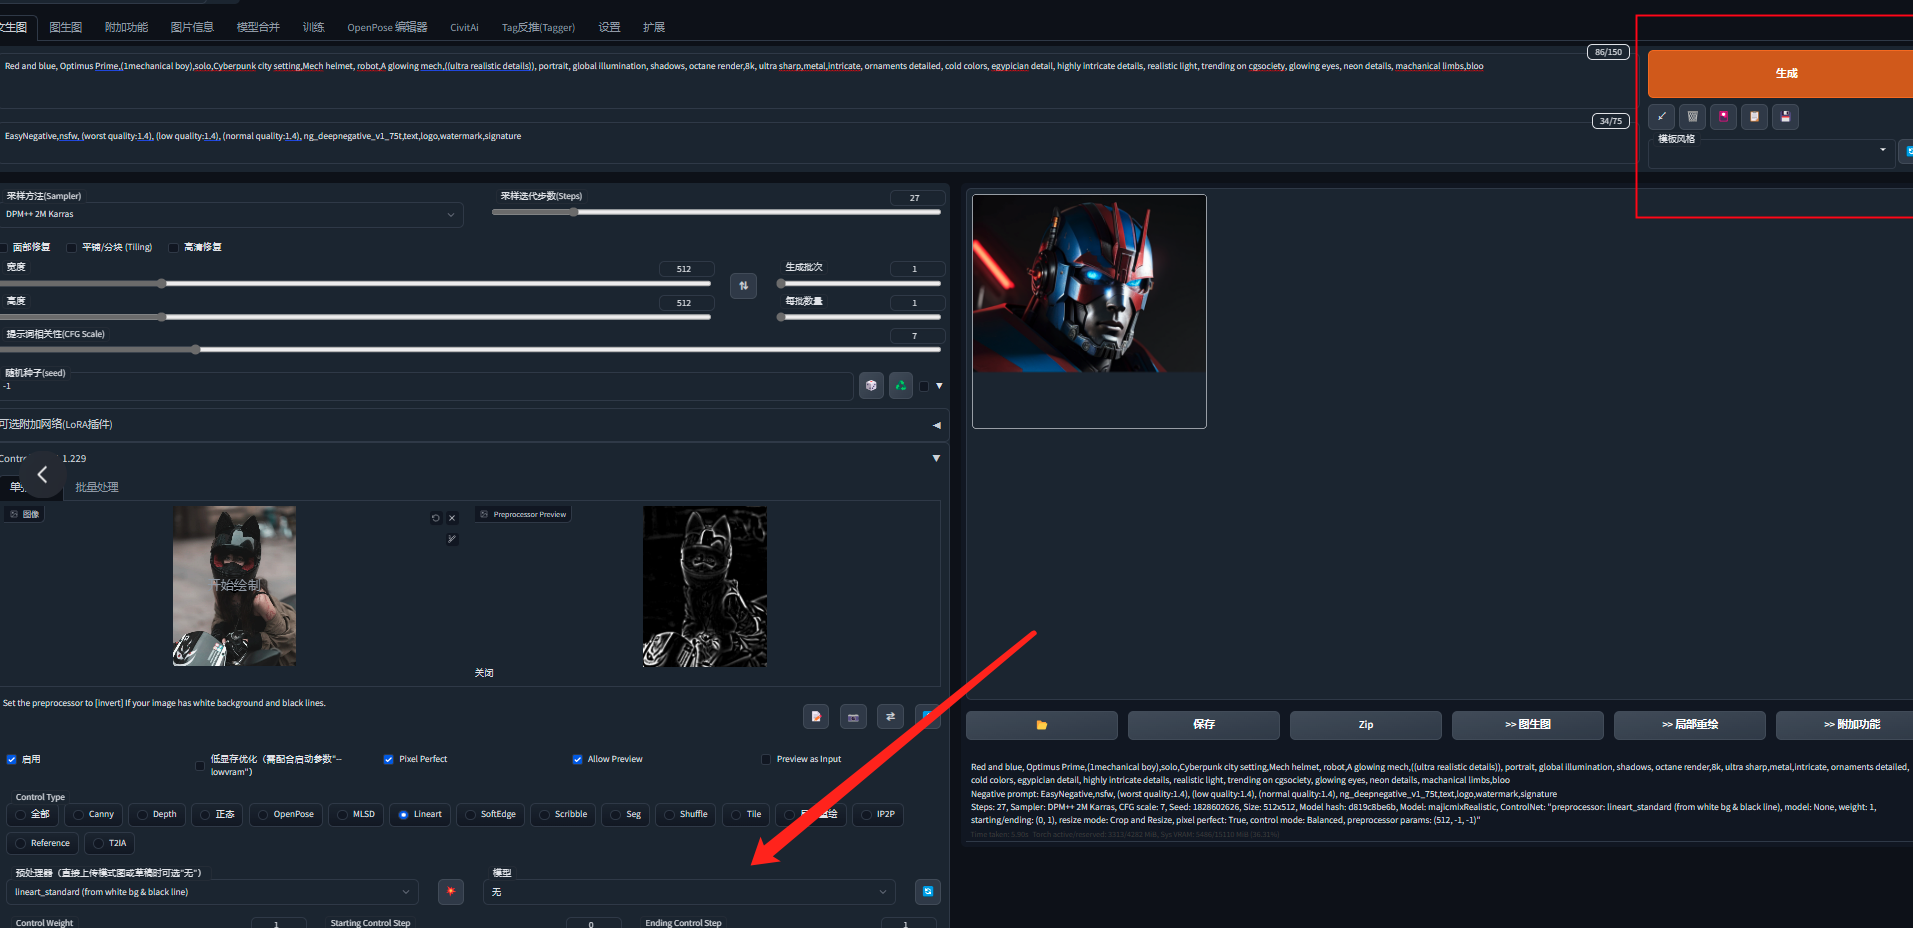The width and height of the screenshot is (1913, 928).
Task: Click the floating back arrow circle button
Action: [42, 475]
